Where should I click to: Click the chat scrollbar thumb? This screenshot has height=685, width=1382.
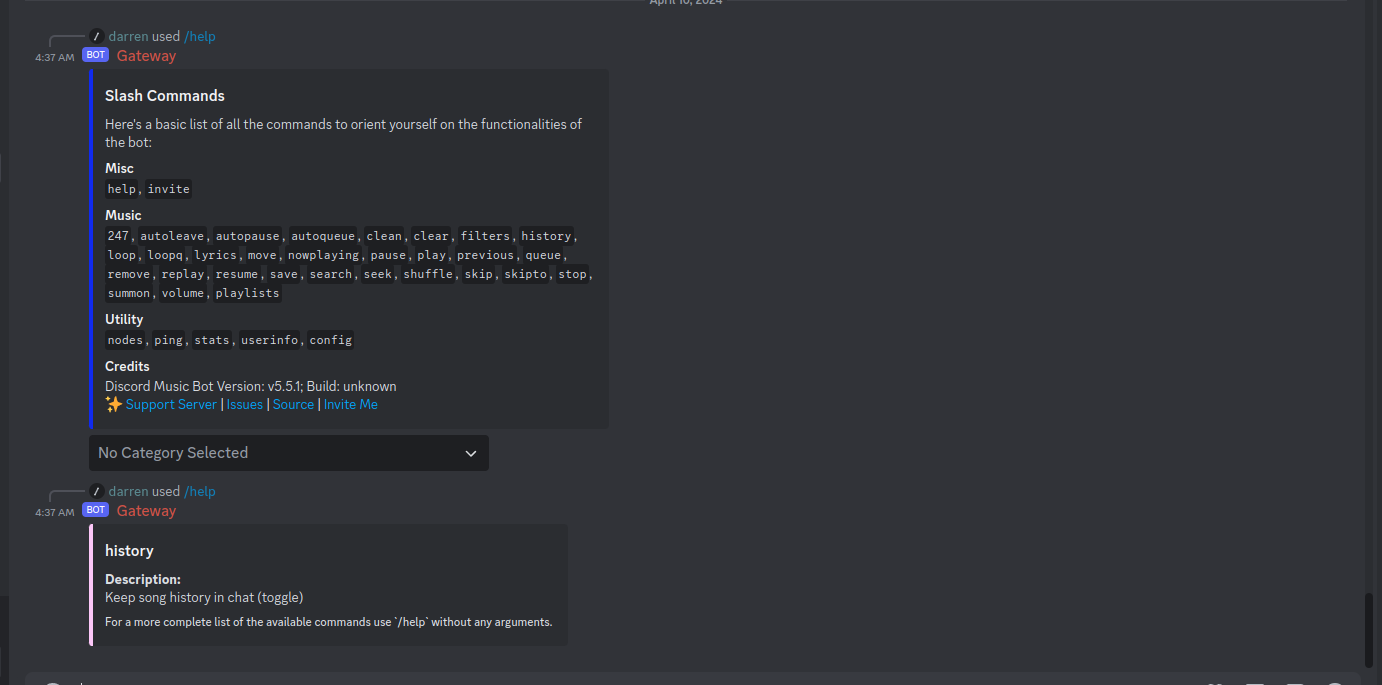[1369, 630]
